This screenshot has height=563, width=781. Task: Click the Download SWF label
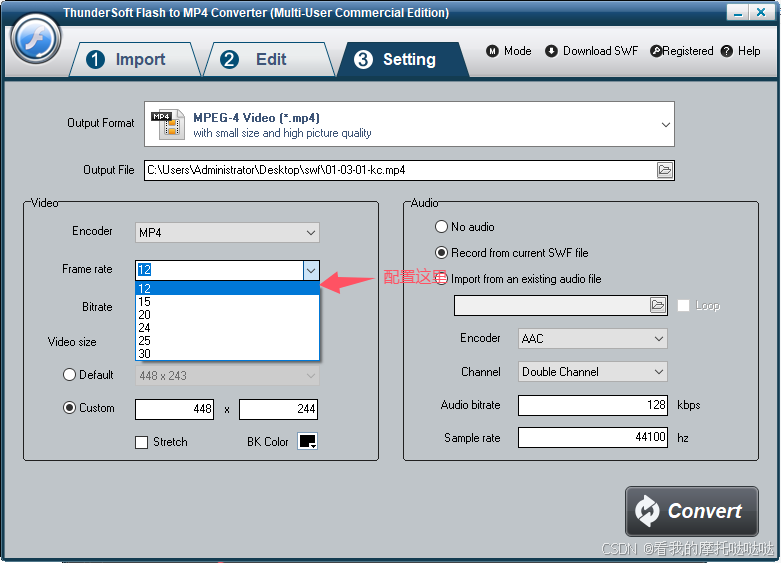600,51
